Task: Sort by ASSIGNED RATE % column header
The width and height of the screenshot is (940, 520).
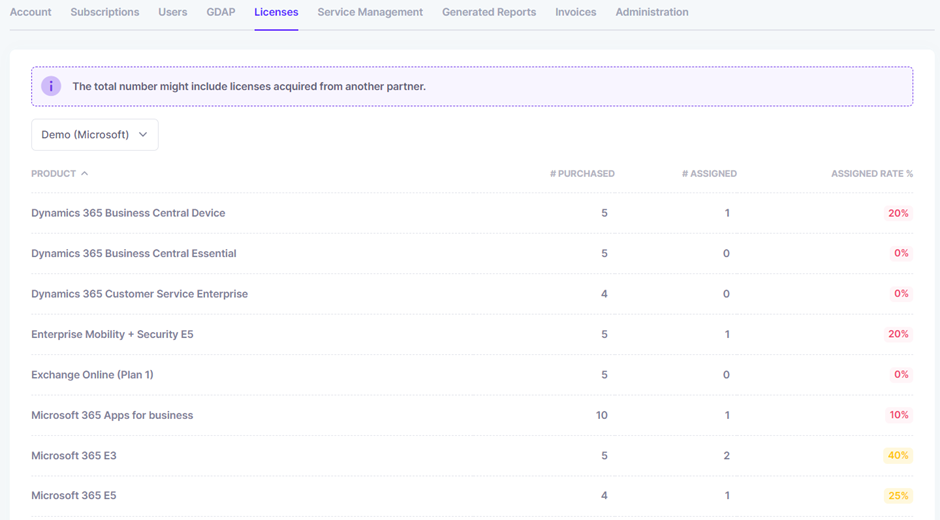Action: (872, 173)
